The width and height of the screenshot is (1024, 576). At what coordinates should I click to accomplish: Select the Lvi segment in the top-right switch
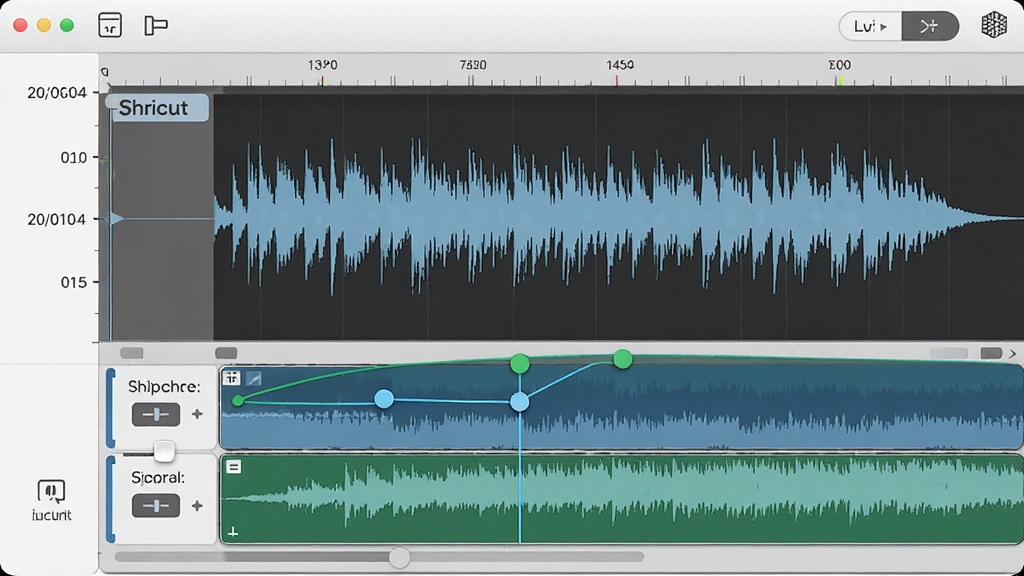click(x=871, y=26)
